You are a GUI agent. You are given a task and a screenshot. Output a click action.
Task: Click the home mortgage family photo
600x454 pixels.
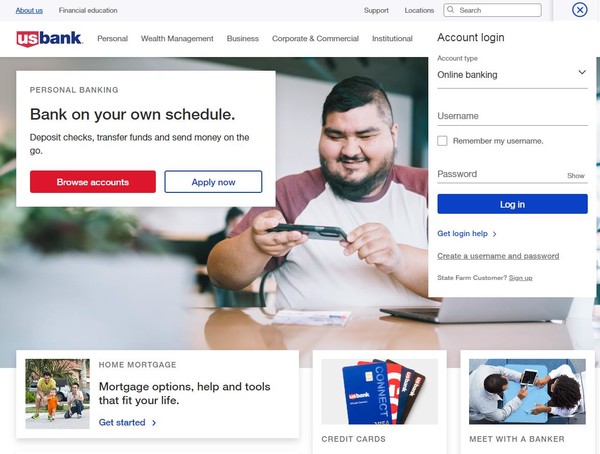(57, 394)
